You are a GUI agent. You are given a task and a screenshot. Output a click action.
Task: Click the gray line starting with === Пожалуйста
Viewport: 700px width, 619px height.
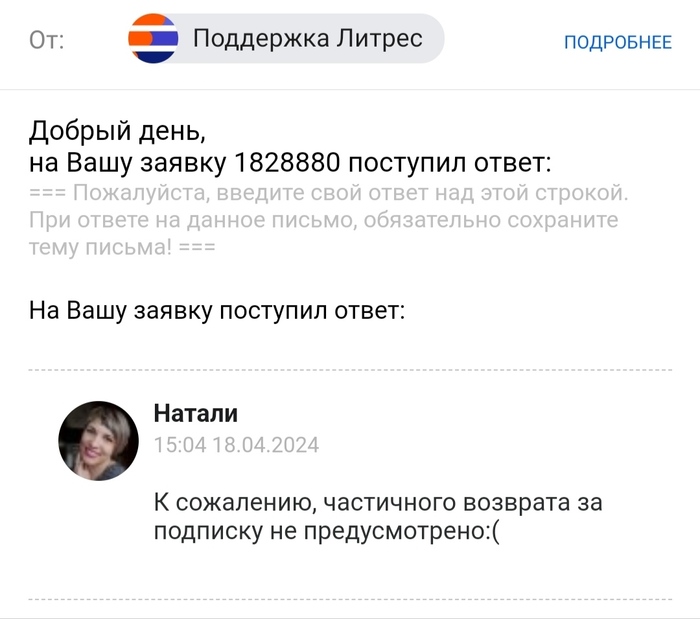click(328, 192)
